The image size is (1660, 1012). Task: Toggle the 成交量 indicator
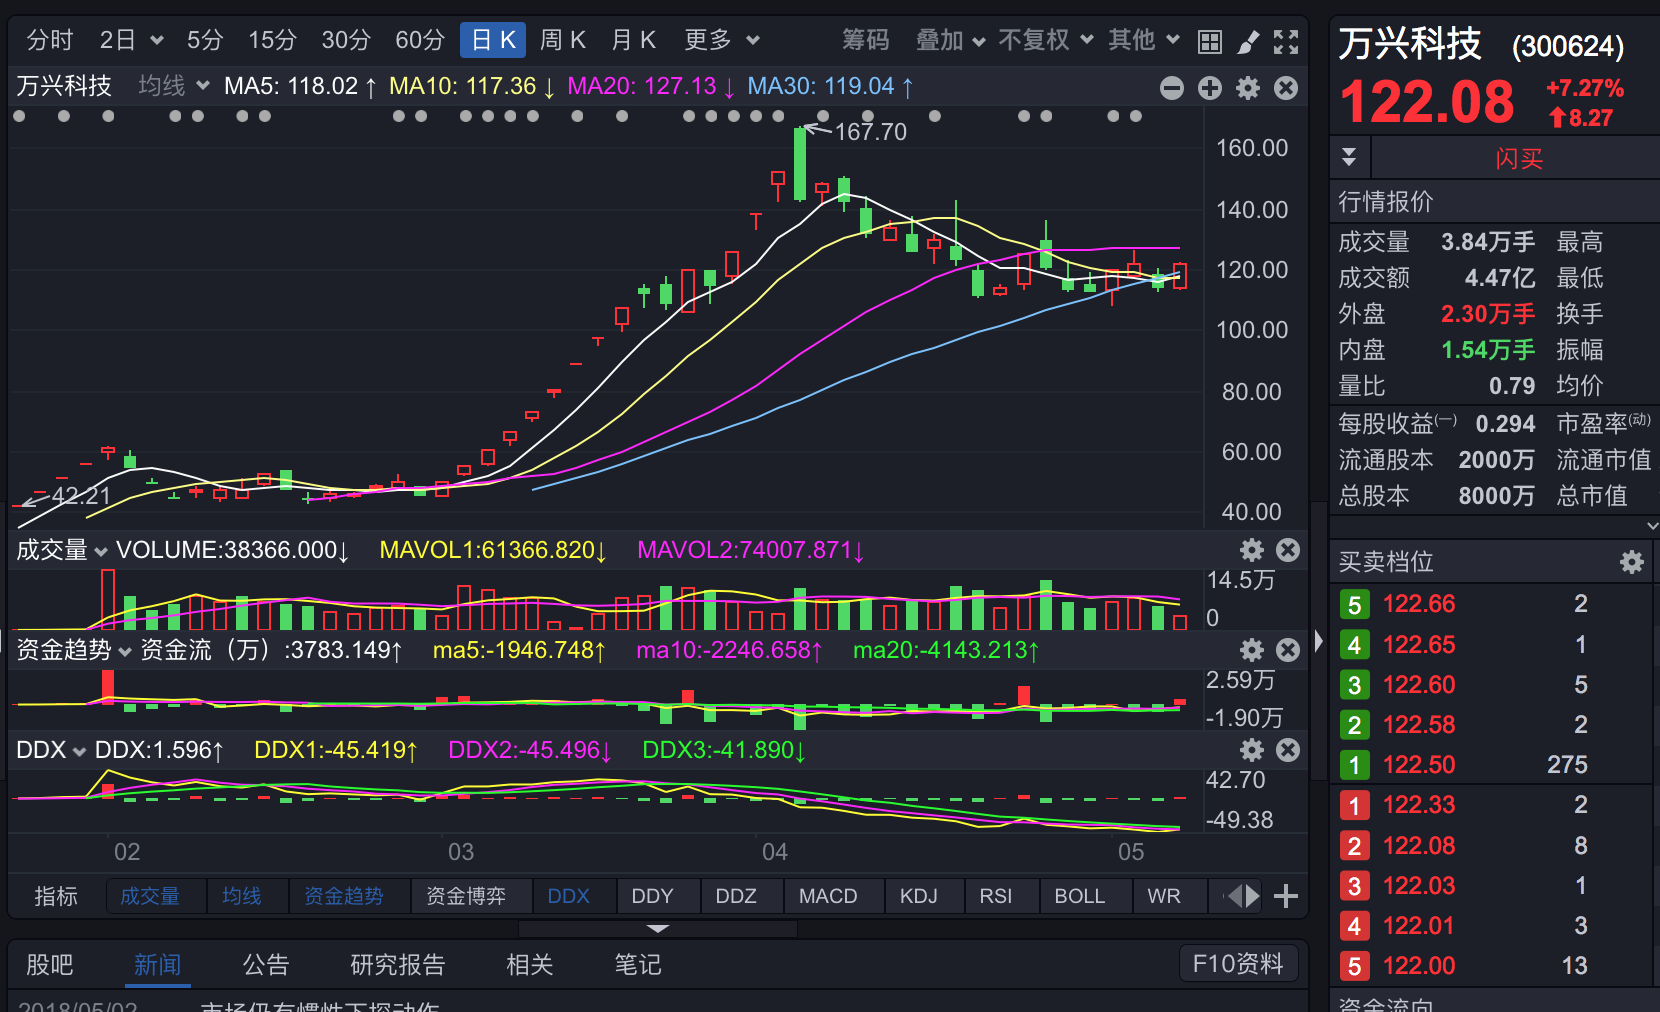point(151,896)
